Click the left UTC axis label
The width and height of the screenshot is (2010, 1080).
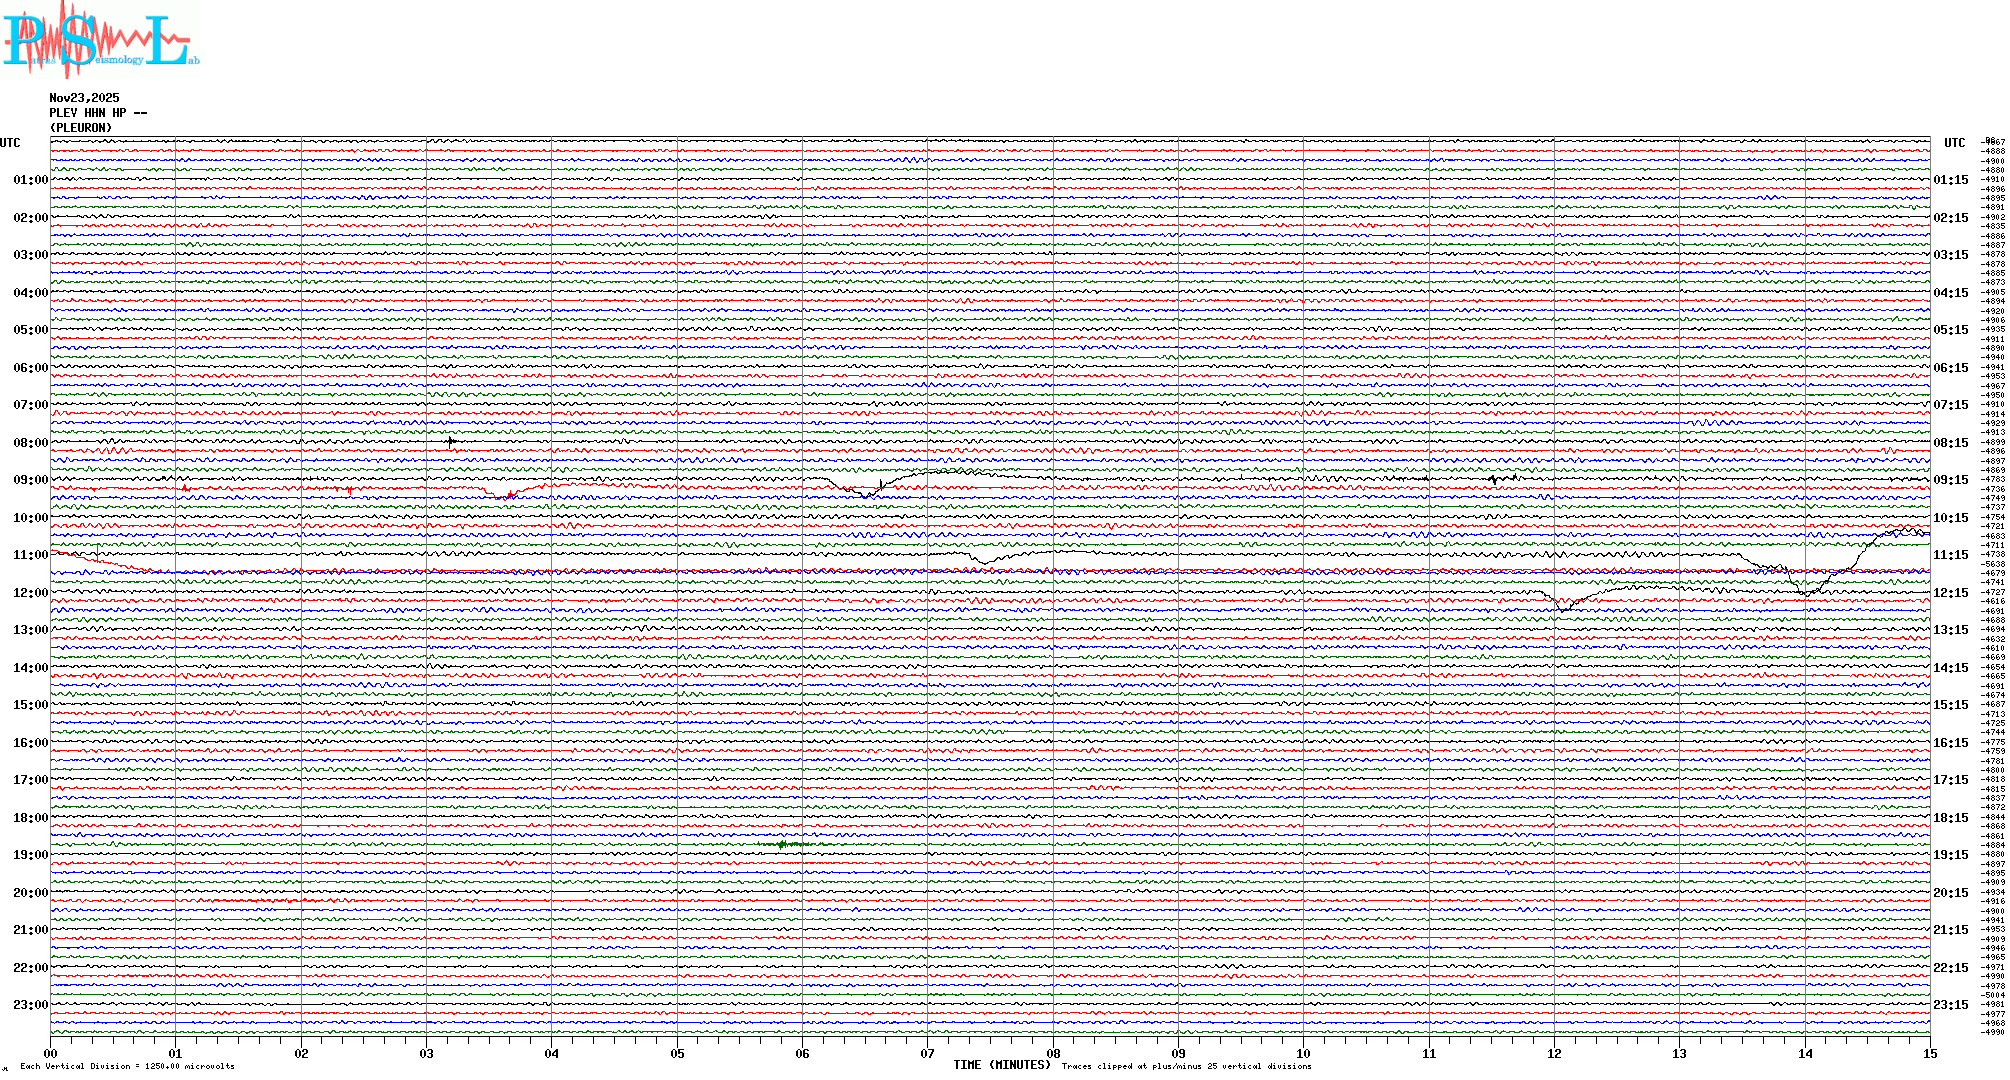(10, 143)
